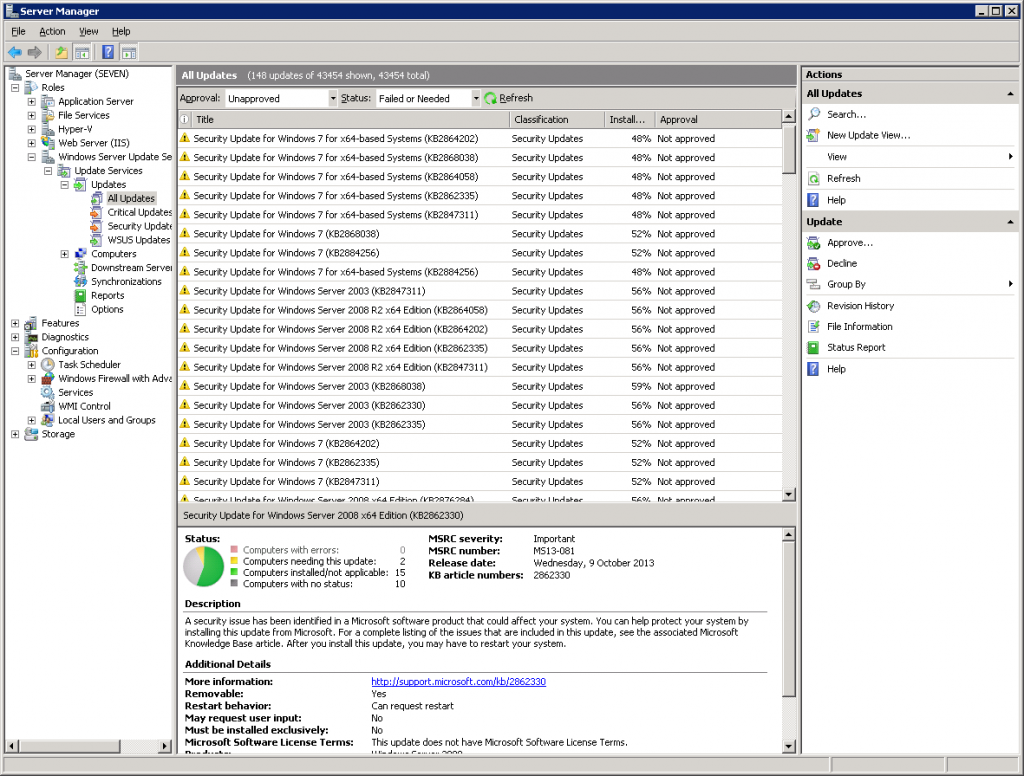Click the green Refresh icon in filter bar
The image size is (1024, 776).
coord(490,98)
